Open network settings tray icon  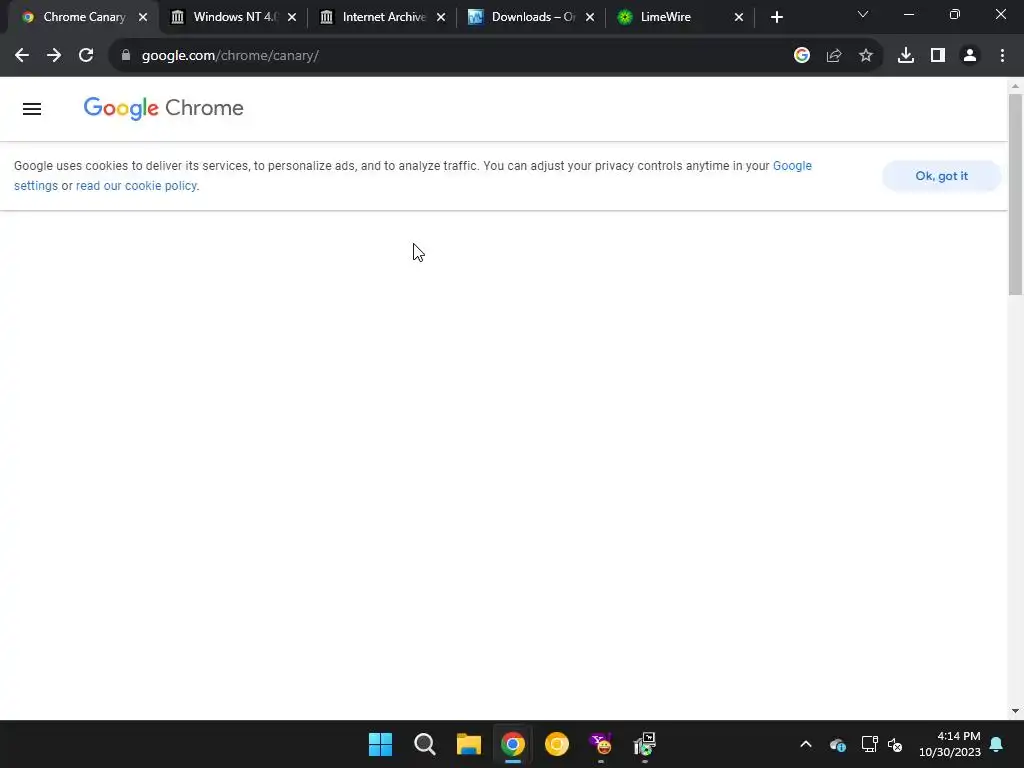(869, 744)
